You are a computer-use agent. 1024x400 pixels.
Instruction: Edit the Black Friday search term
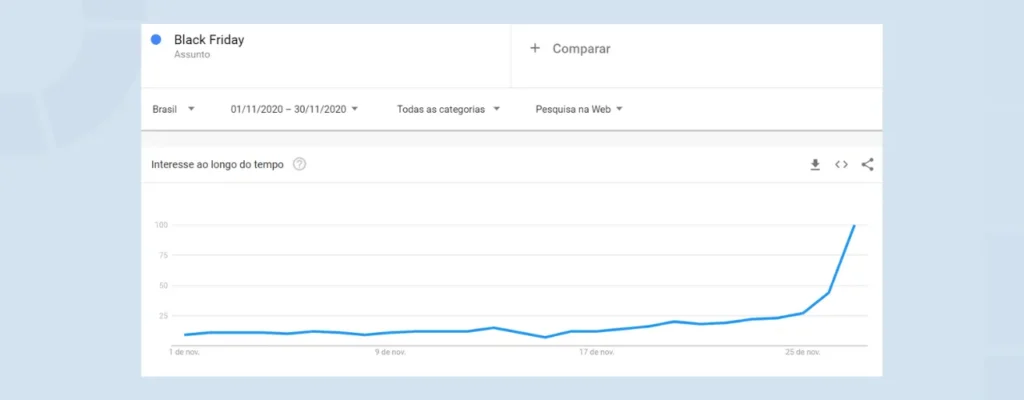209,40
